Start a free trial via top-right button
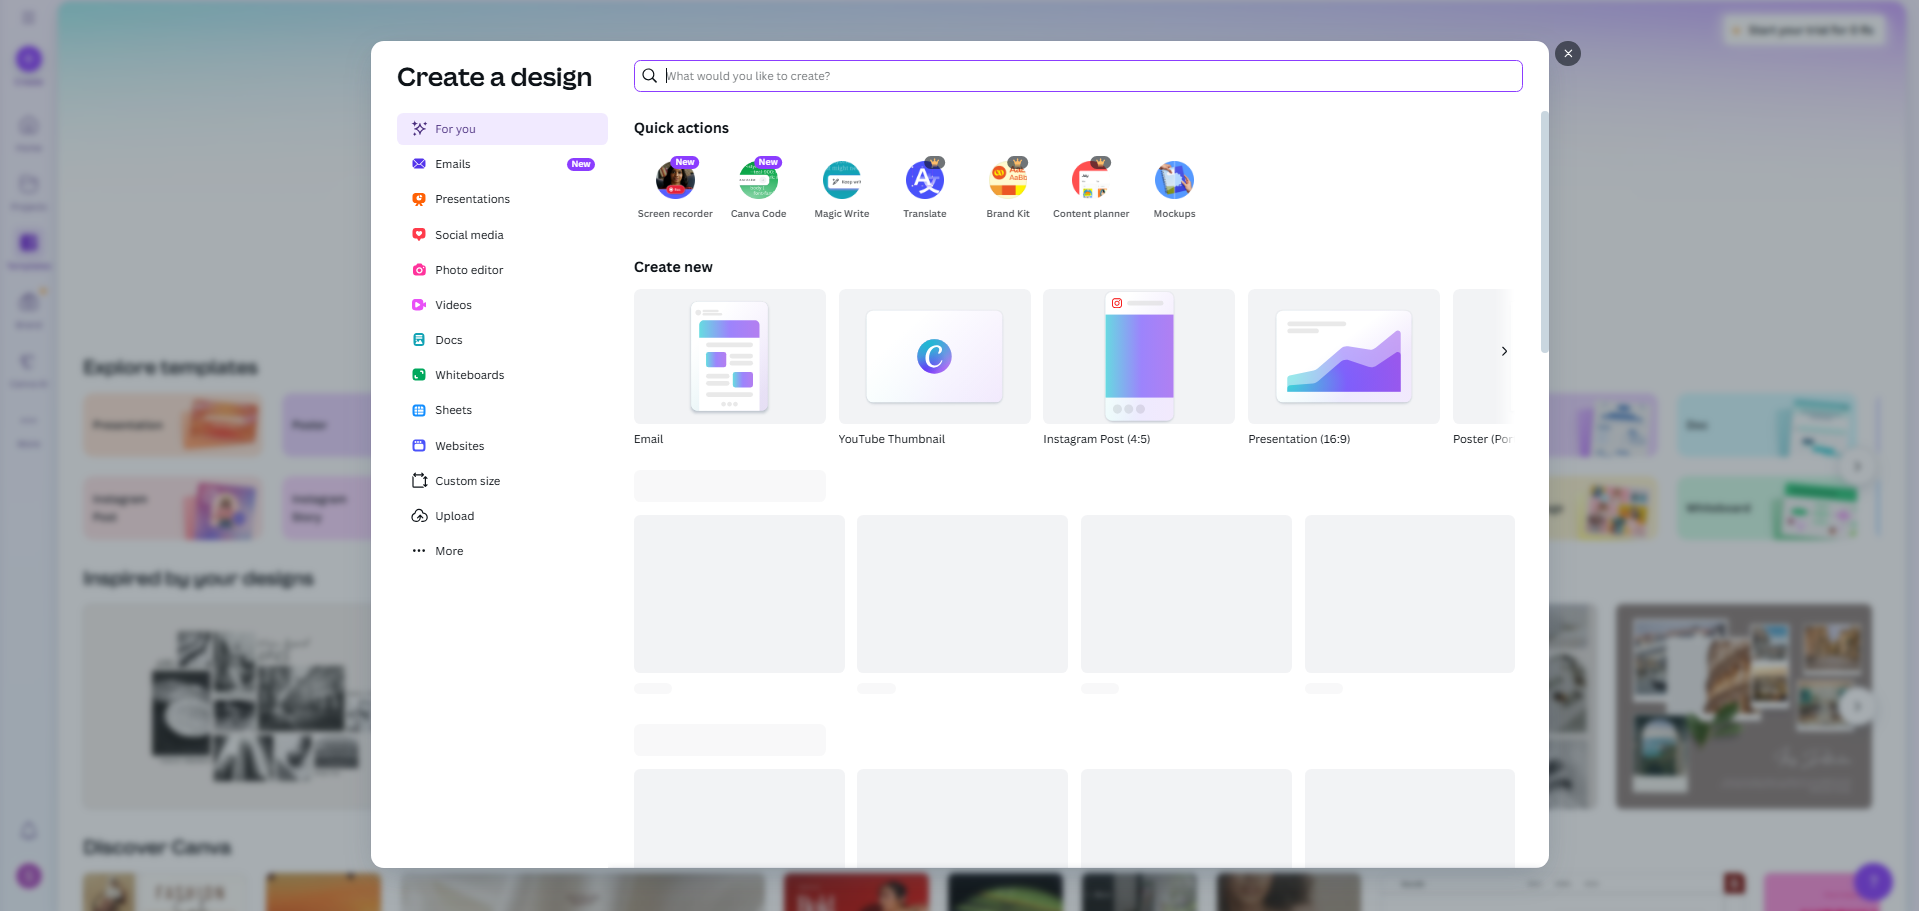Viewport: 1919px width, 911px height. 1803,29
